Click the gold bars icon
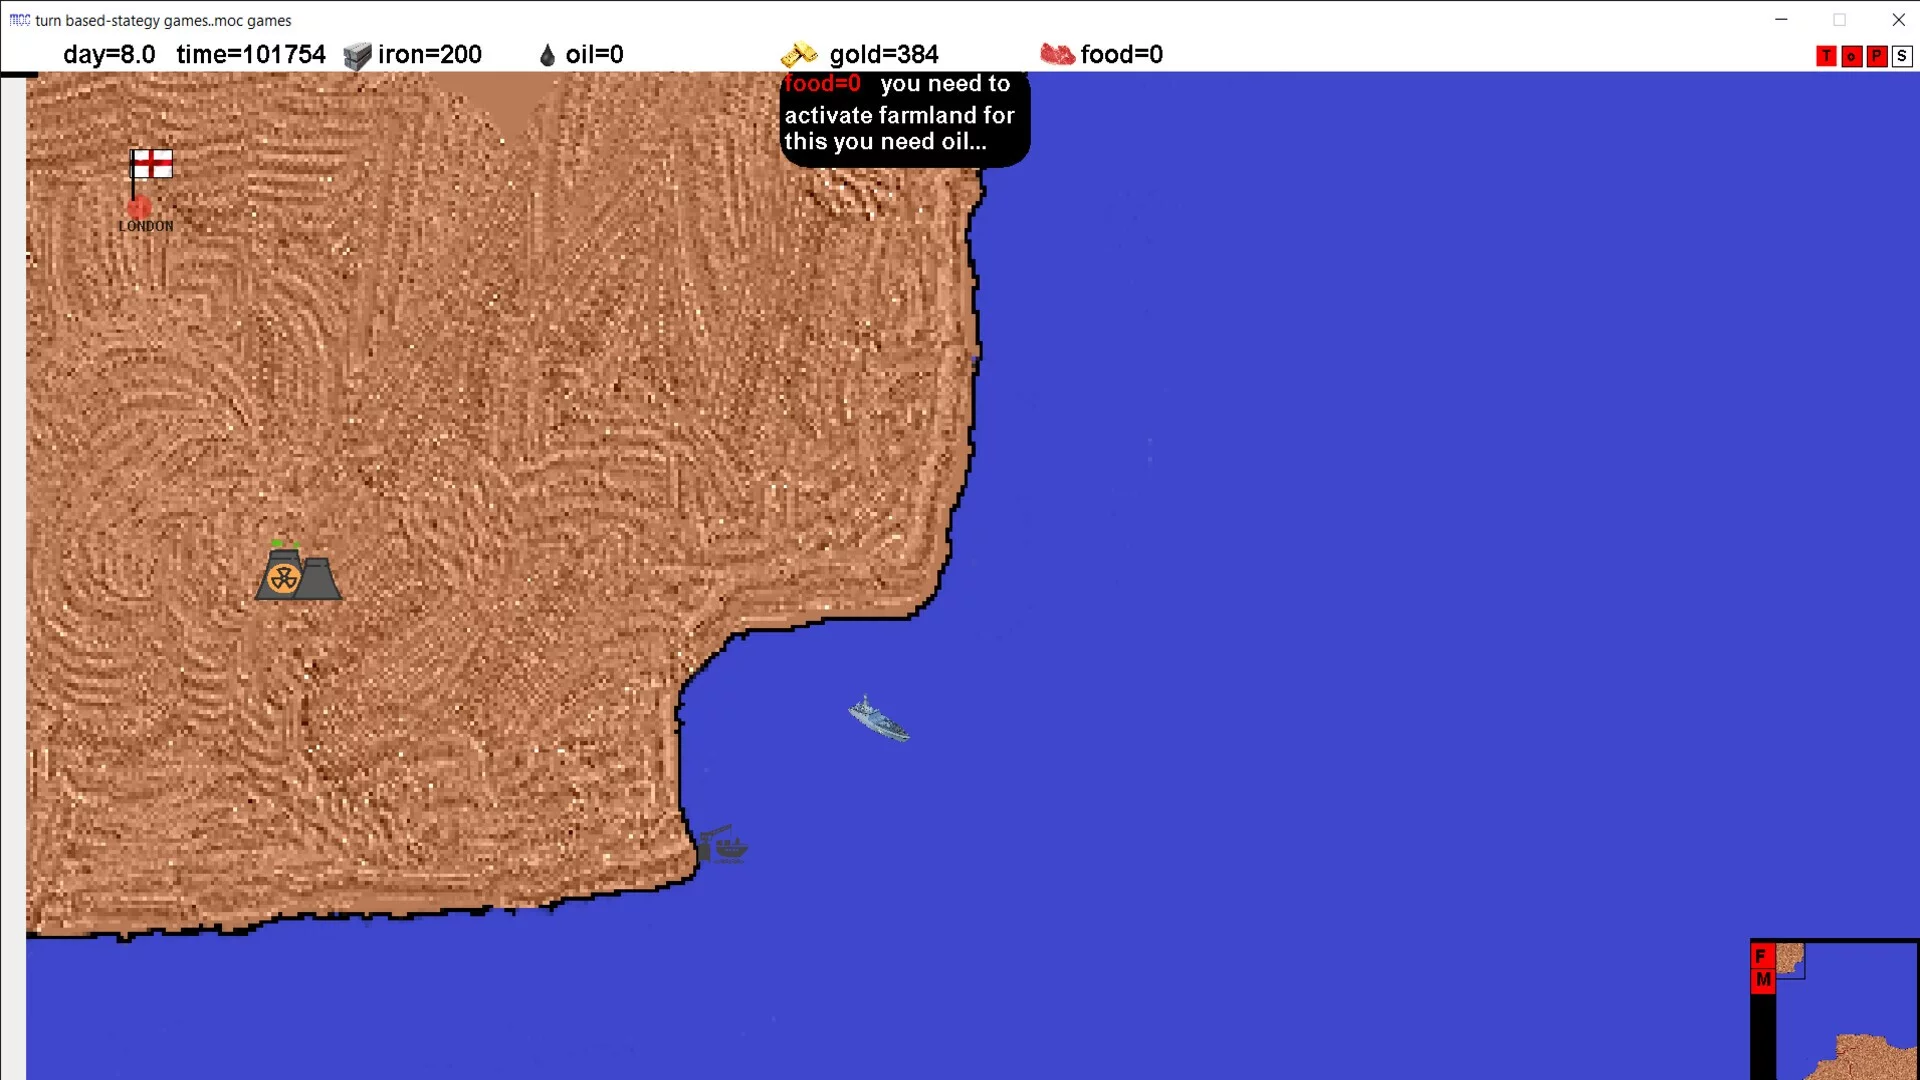This screenshot has width=1920, height=1080. click(799, 55)
